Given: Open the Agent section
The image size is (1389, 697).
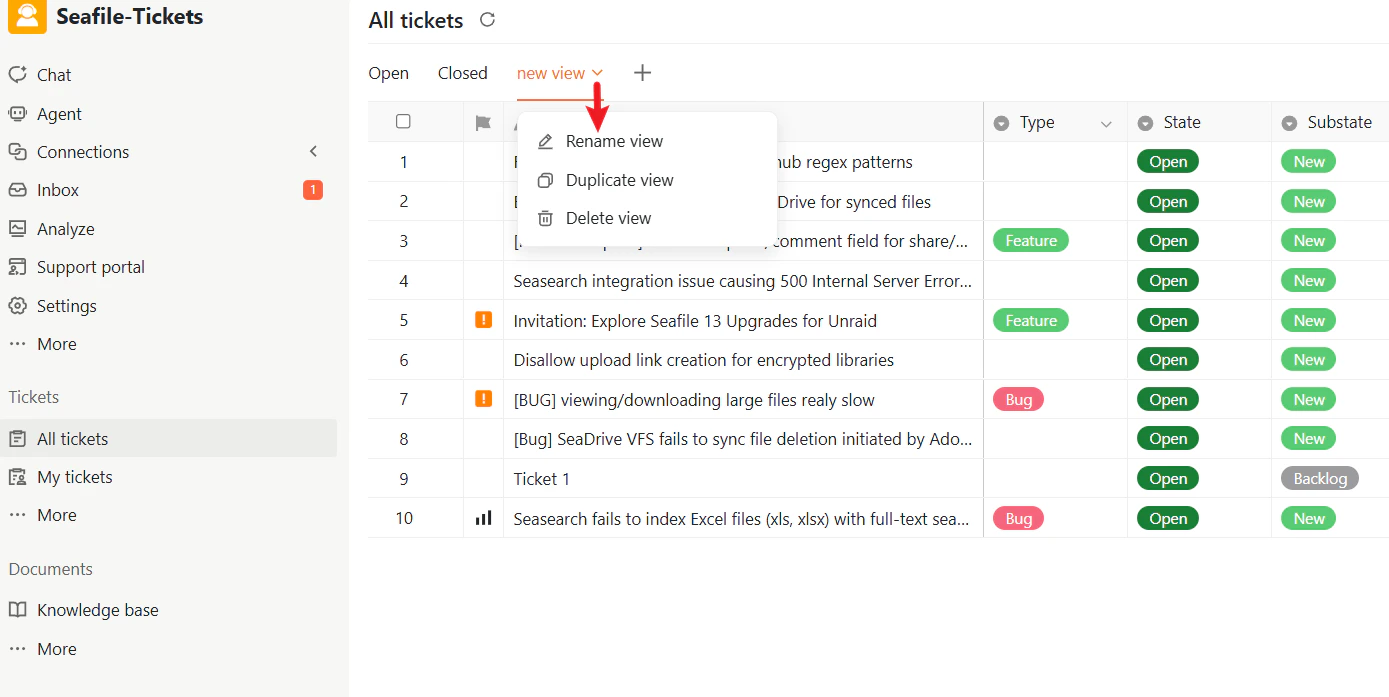Looking at the screenshot, I should click(59, 114).
